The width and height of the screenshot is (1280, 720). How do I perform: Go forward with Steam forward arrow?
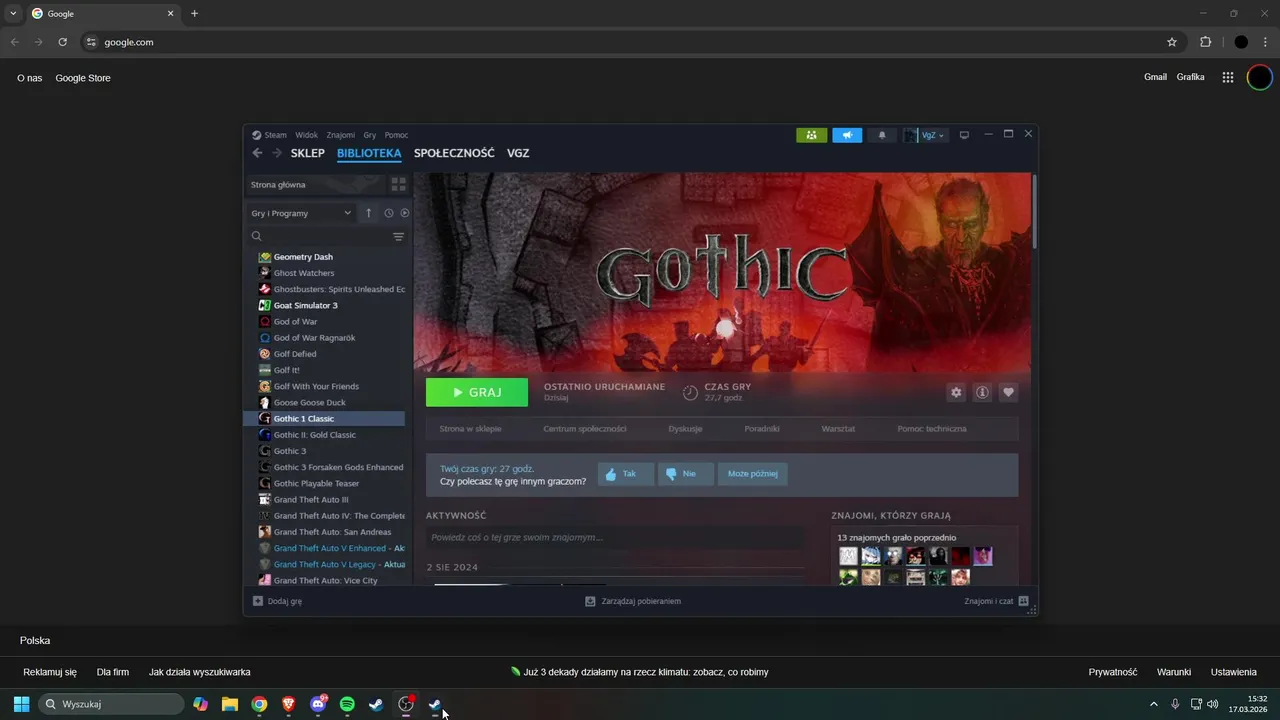(x=277, y=153)
